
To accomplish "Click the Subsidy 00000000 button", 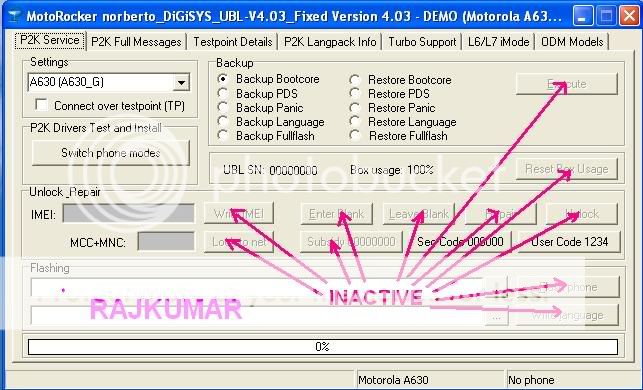I will point(351,242).
